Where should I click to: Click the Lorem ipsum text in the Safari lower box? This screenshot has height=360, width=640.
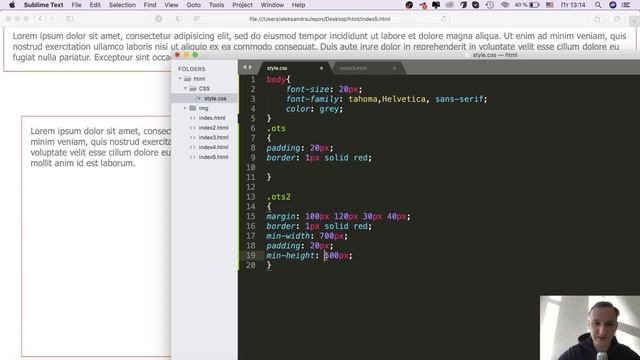(x=100, y=147)
